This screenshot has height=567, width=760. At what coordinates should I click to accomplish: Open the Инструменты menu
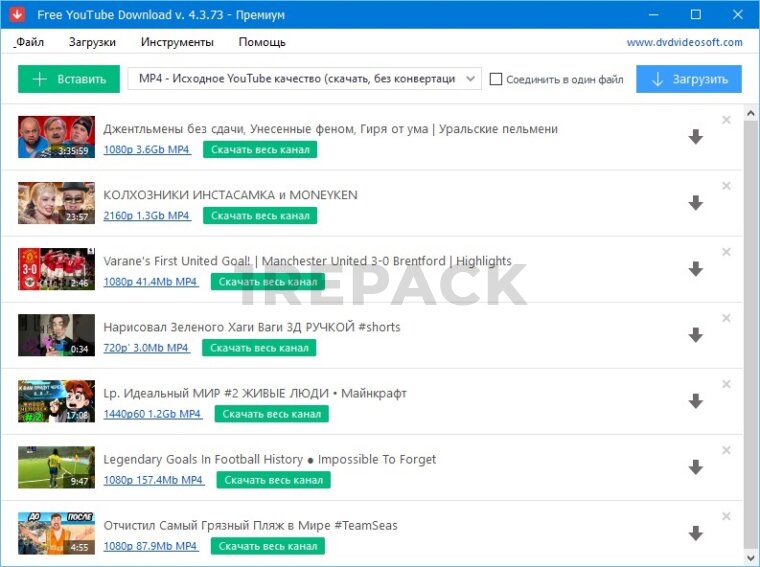point(177,42)
